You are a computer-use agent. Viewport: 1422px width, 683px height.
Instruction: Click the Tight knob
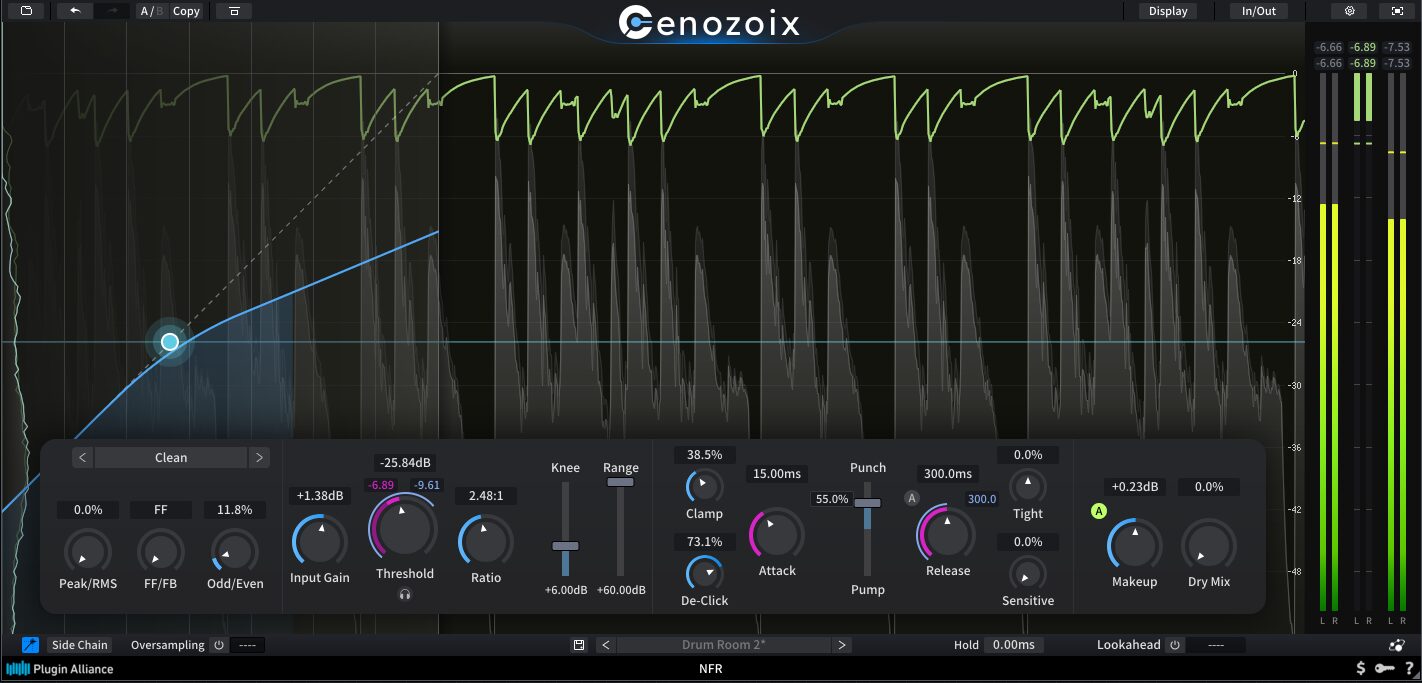click(1027, 487)
